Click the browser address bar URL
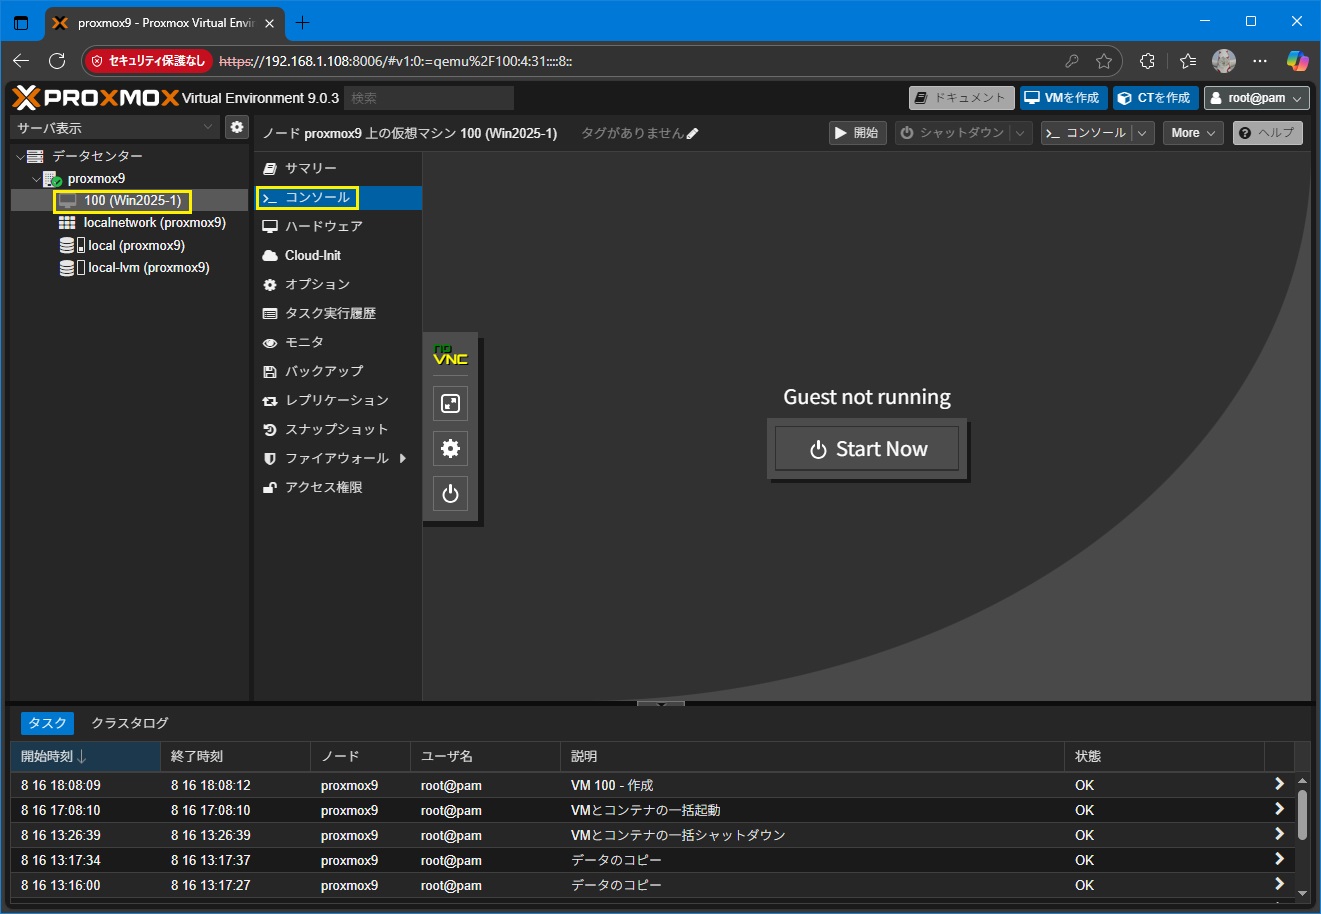This screenshot has width=1321, height=914. tap(395, 61)
